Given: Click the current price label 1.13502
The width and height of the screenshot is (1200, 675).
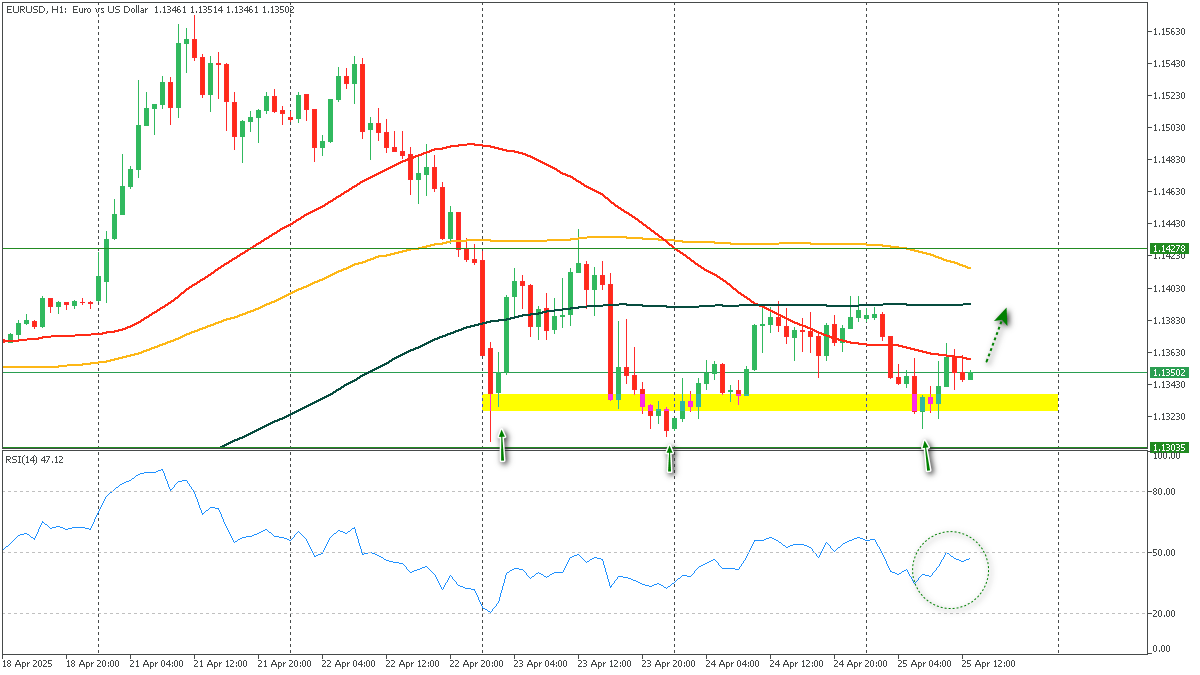Looking at the screenshot, I should click(1169, 372).
